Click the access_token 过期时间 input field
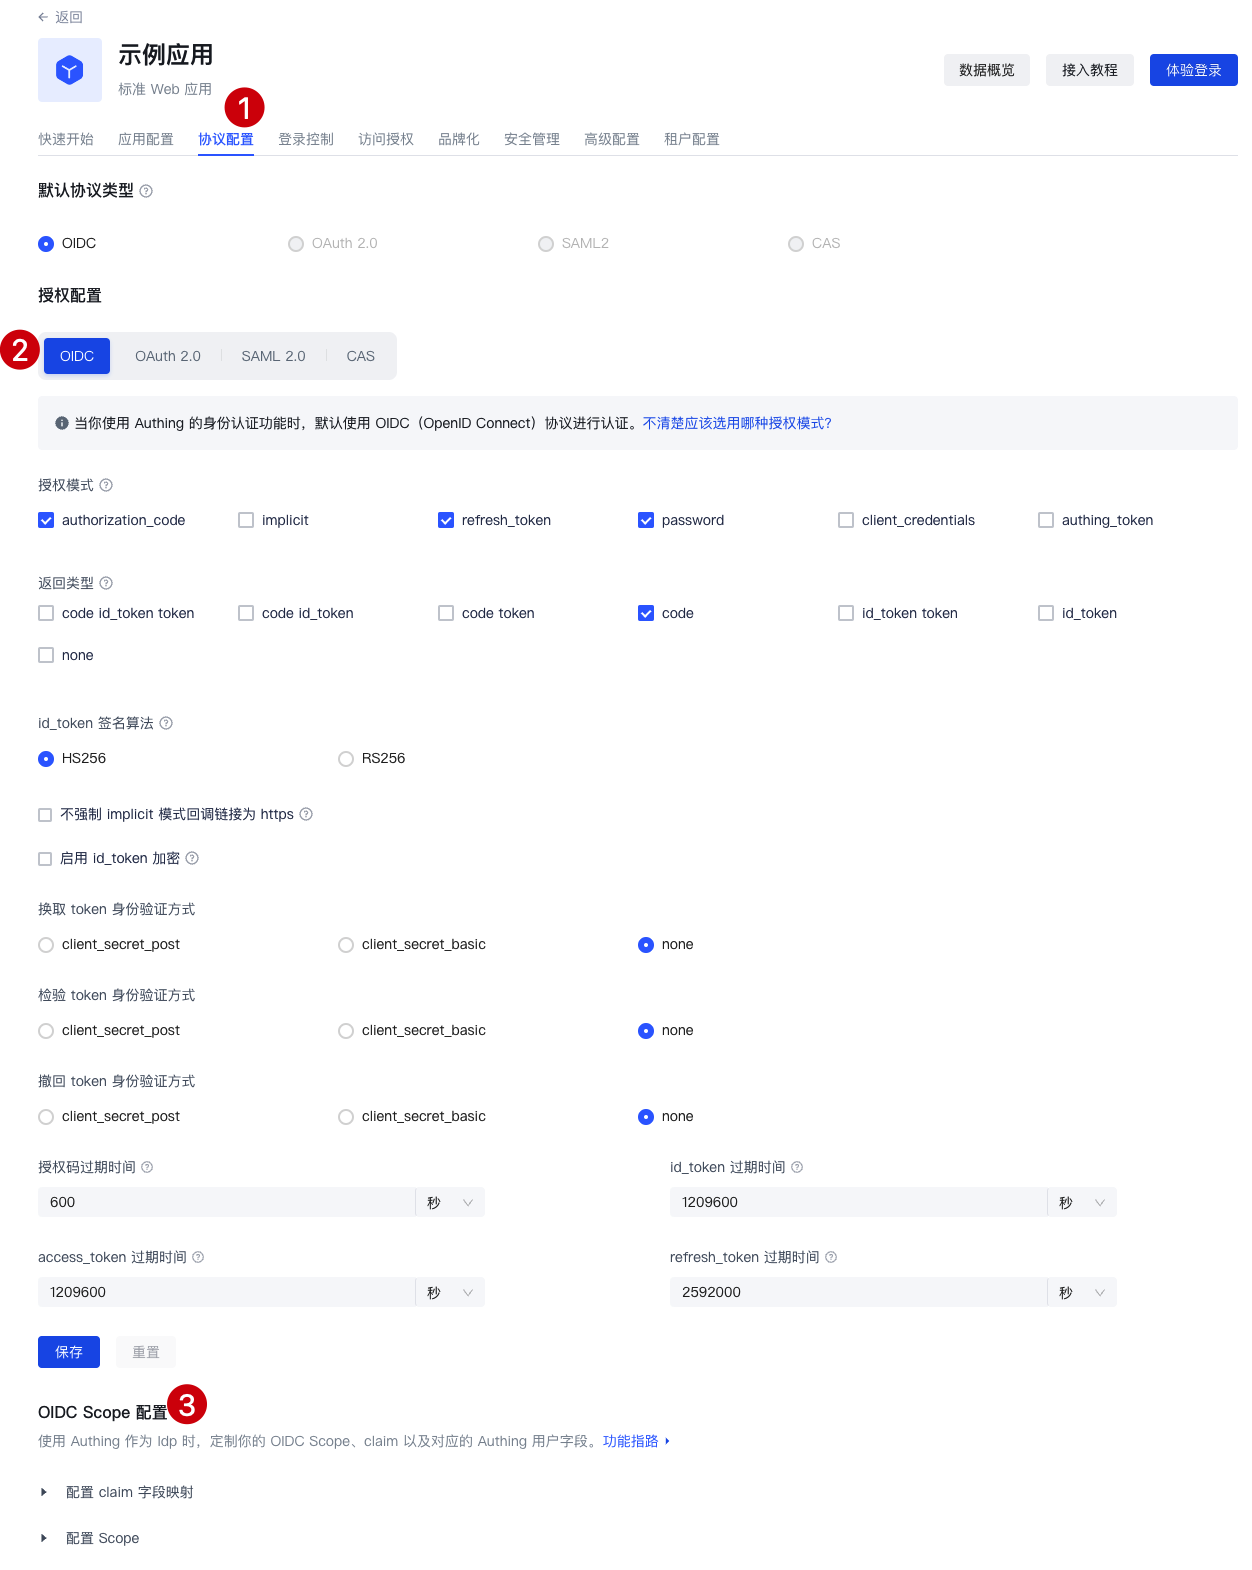Viewport: 1252px width, 1570px height. click(226, 1292)
